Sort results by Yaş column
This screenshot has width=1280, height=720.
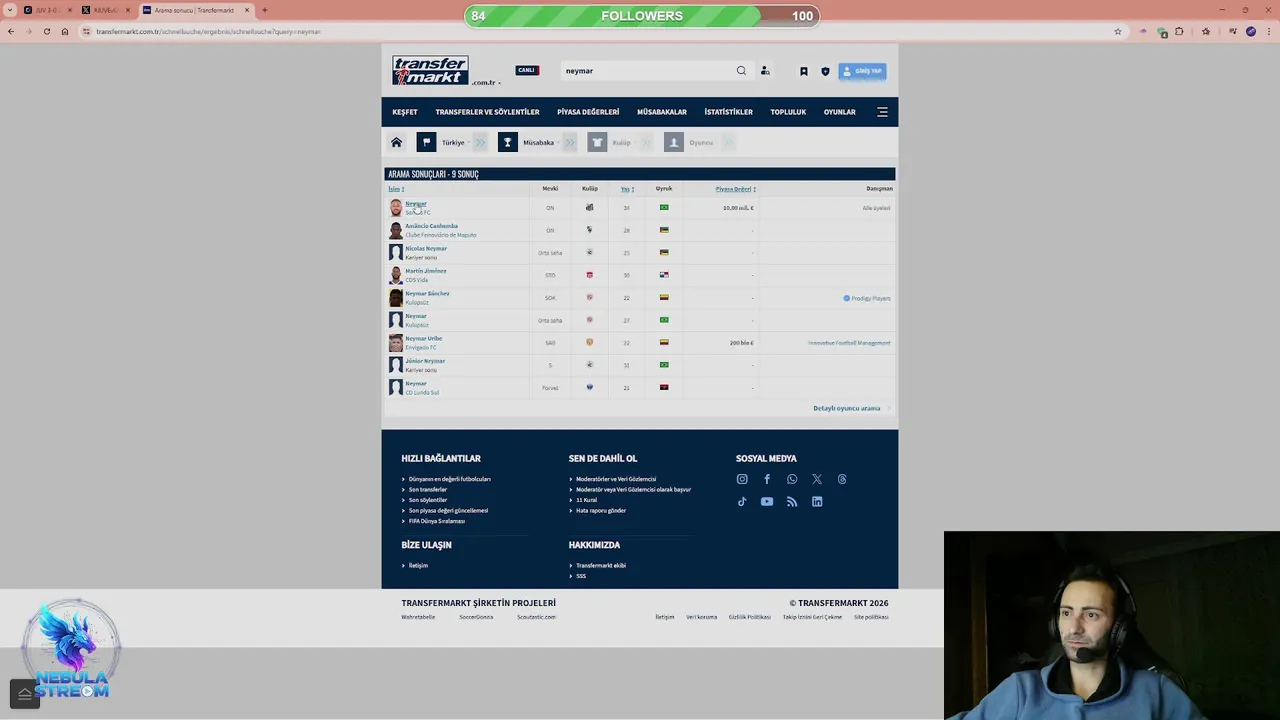click(x=627, y=189)
